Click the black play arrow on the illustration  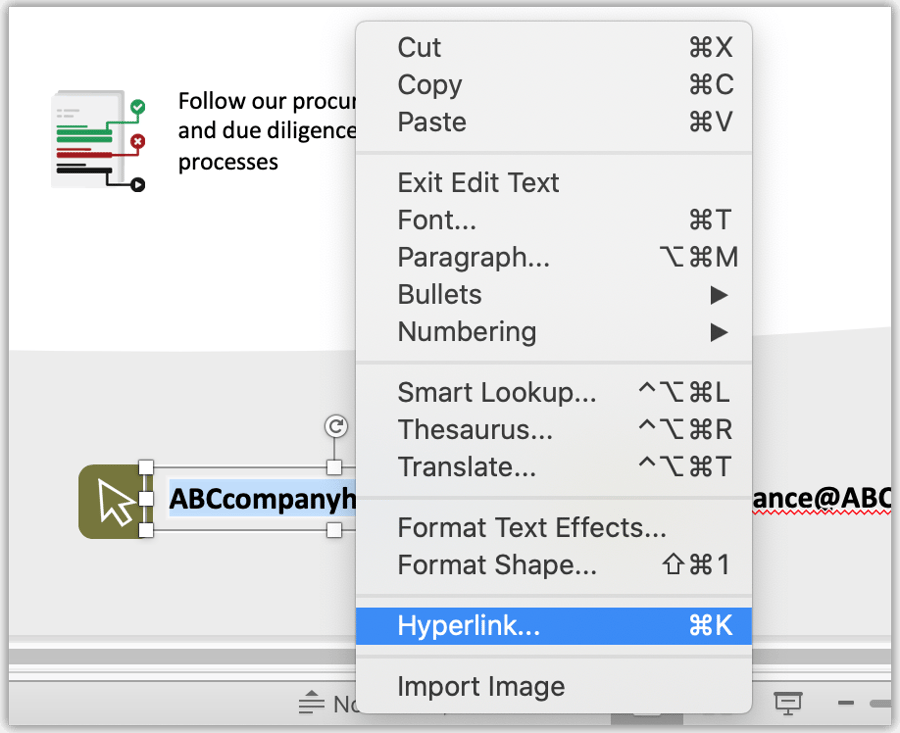click(x=139, y=184)
